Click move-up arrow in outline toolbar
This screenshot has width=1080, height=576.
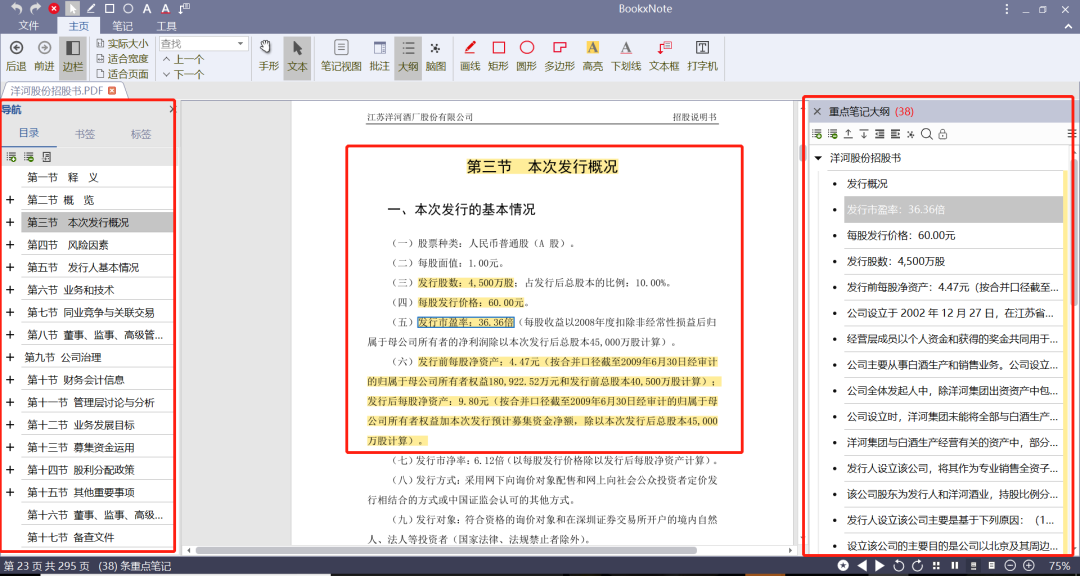[x=848, y=134]
